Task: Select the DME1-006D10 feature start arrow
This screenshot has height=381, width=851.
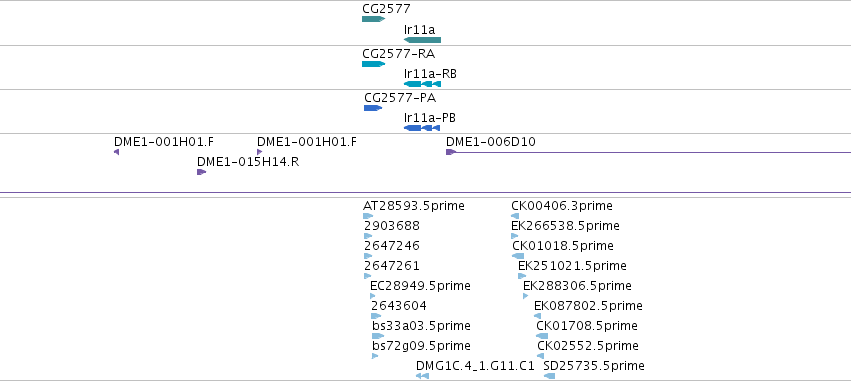Action: pos(450,152)
